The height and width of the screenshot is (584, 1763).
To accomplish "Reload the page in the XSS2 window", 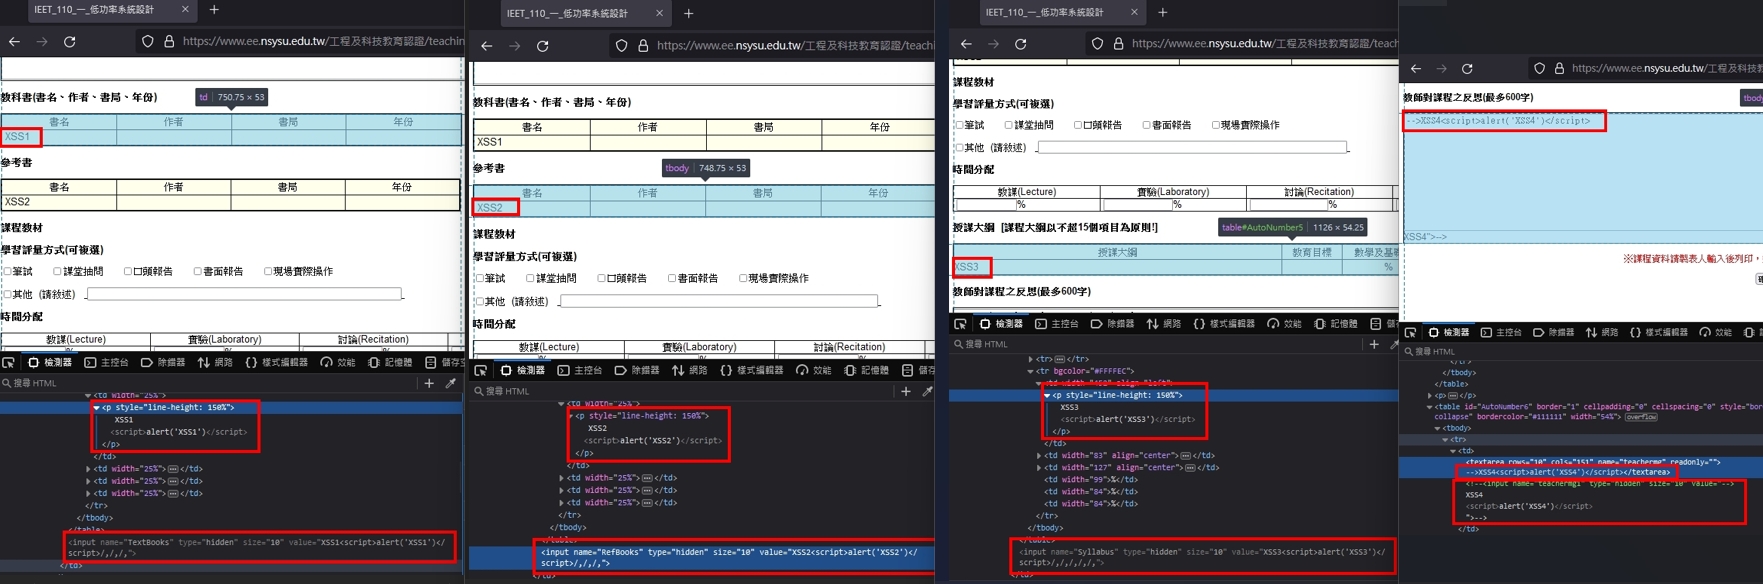I will coord(543,46).
